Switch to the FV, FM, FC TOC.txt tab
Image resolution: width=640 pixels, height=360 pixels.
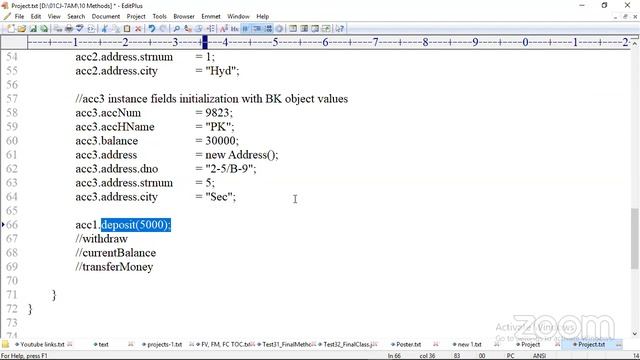(225, 344)
